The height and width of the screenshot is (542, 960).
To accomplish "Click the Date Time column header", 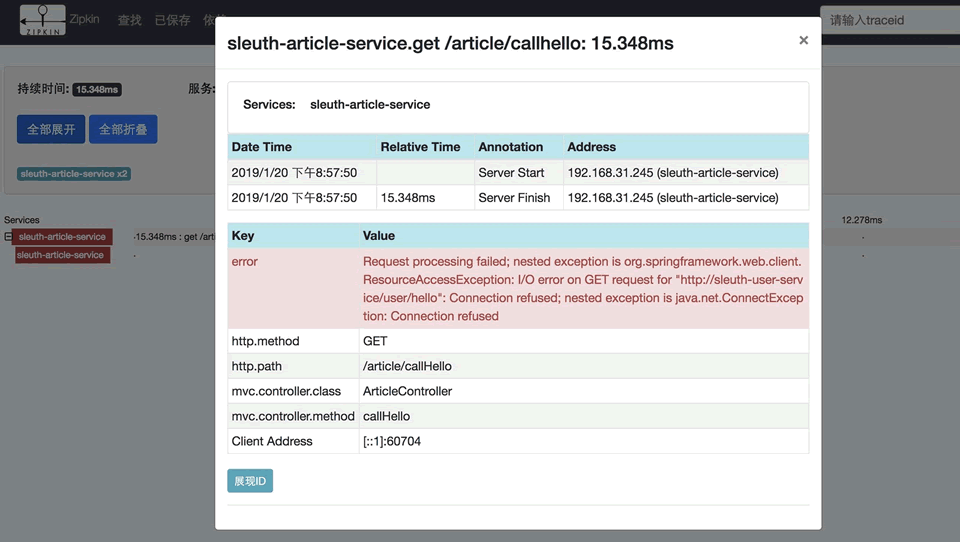I will point(302,147).
